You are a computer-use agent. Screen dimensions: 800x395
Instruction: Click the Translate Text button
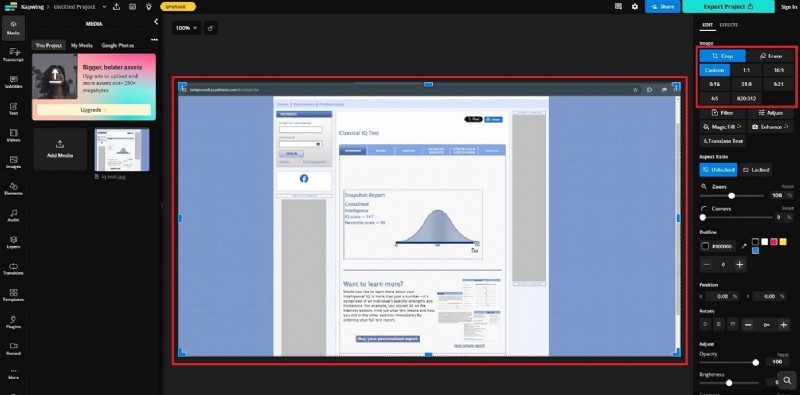pos(722,141)
